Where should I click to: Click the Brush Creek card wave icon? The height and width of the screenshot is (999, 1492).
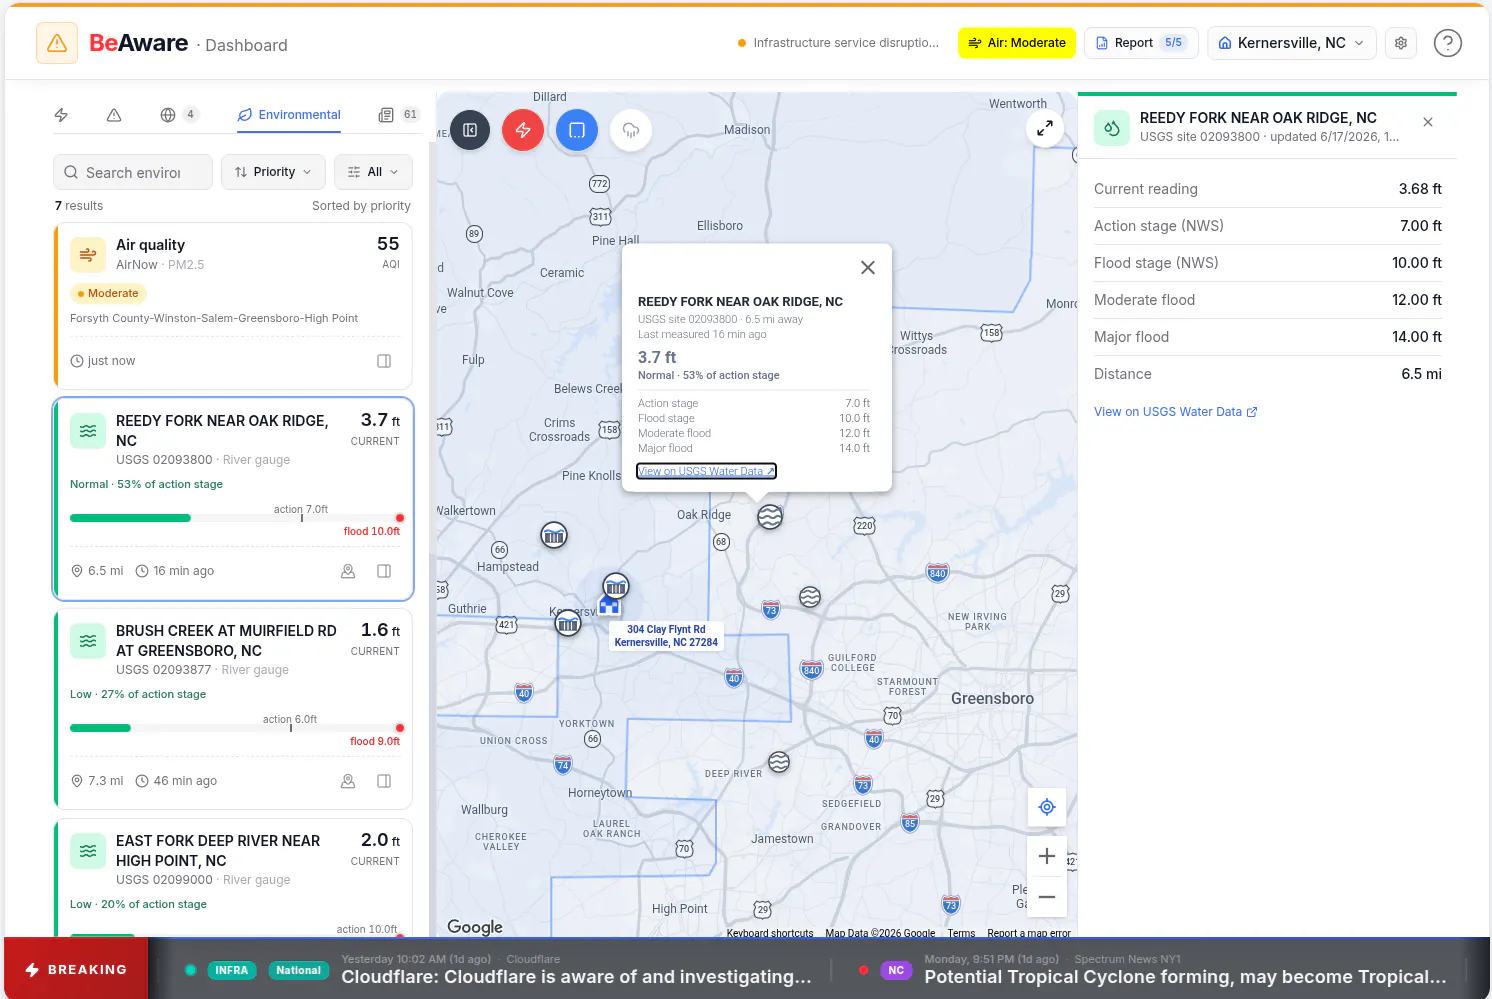tap(88, 641)
